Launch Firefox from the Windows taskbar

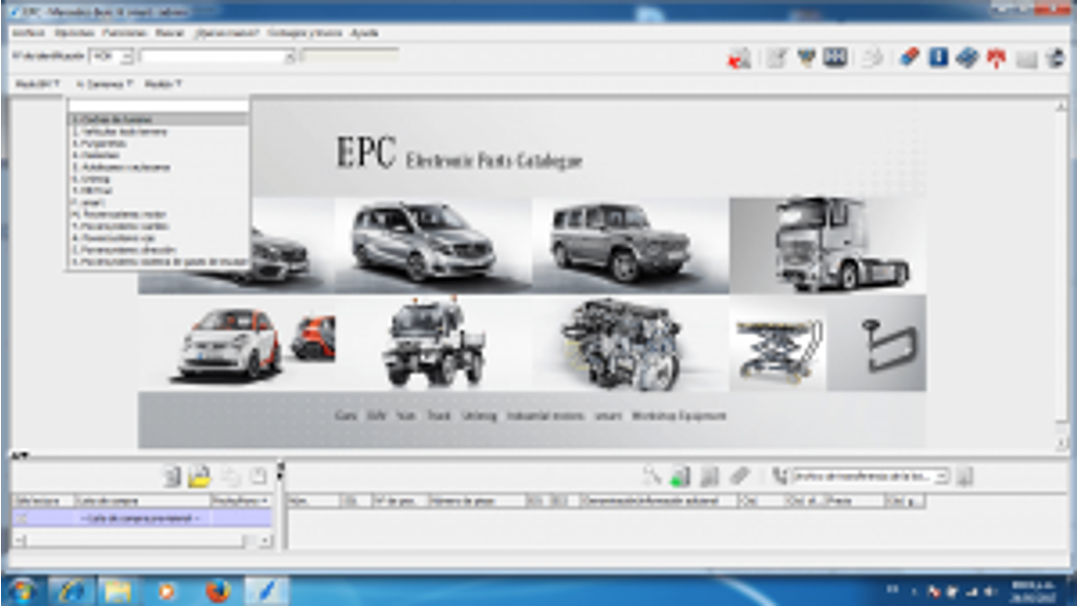pyautogui.click(x=218, y=591)
